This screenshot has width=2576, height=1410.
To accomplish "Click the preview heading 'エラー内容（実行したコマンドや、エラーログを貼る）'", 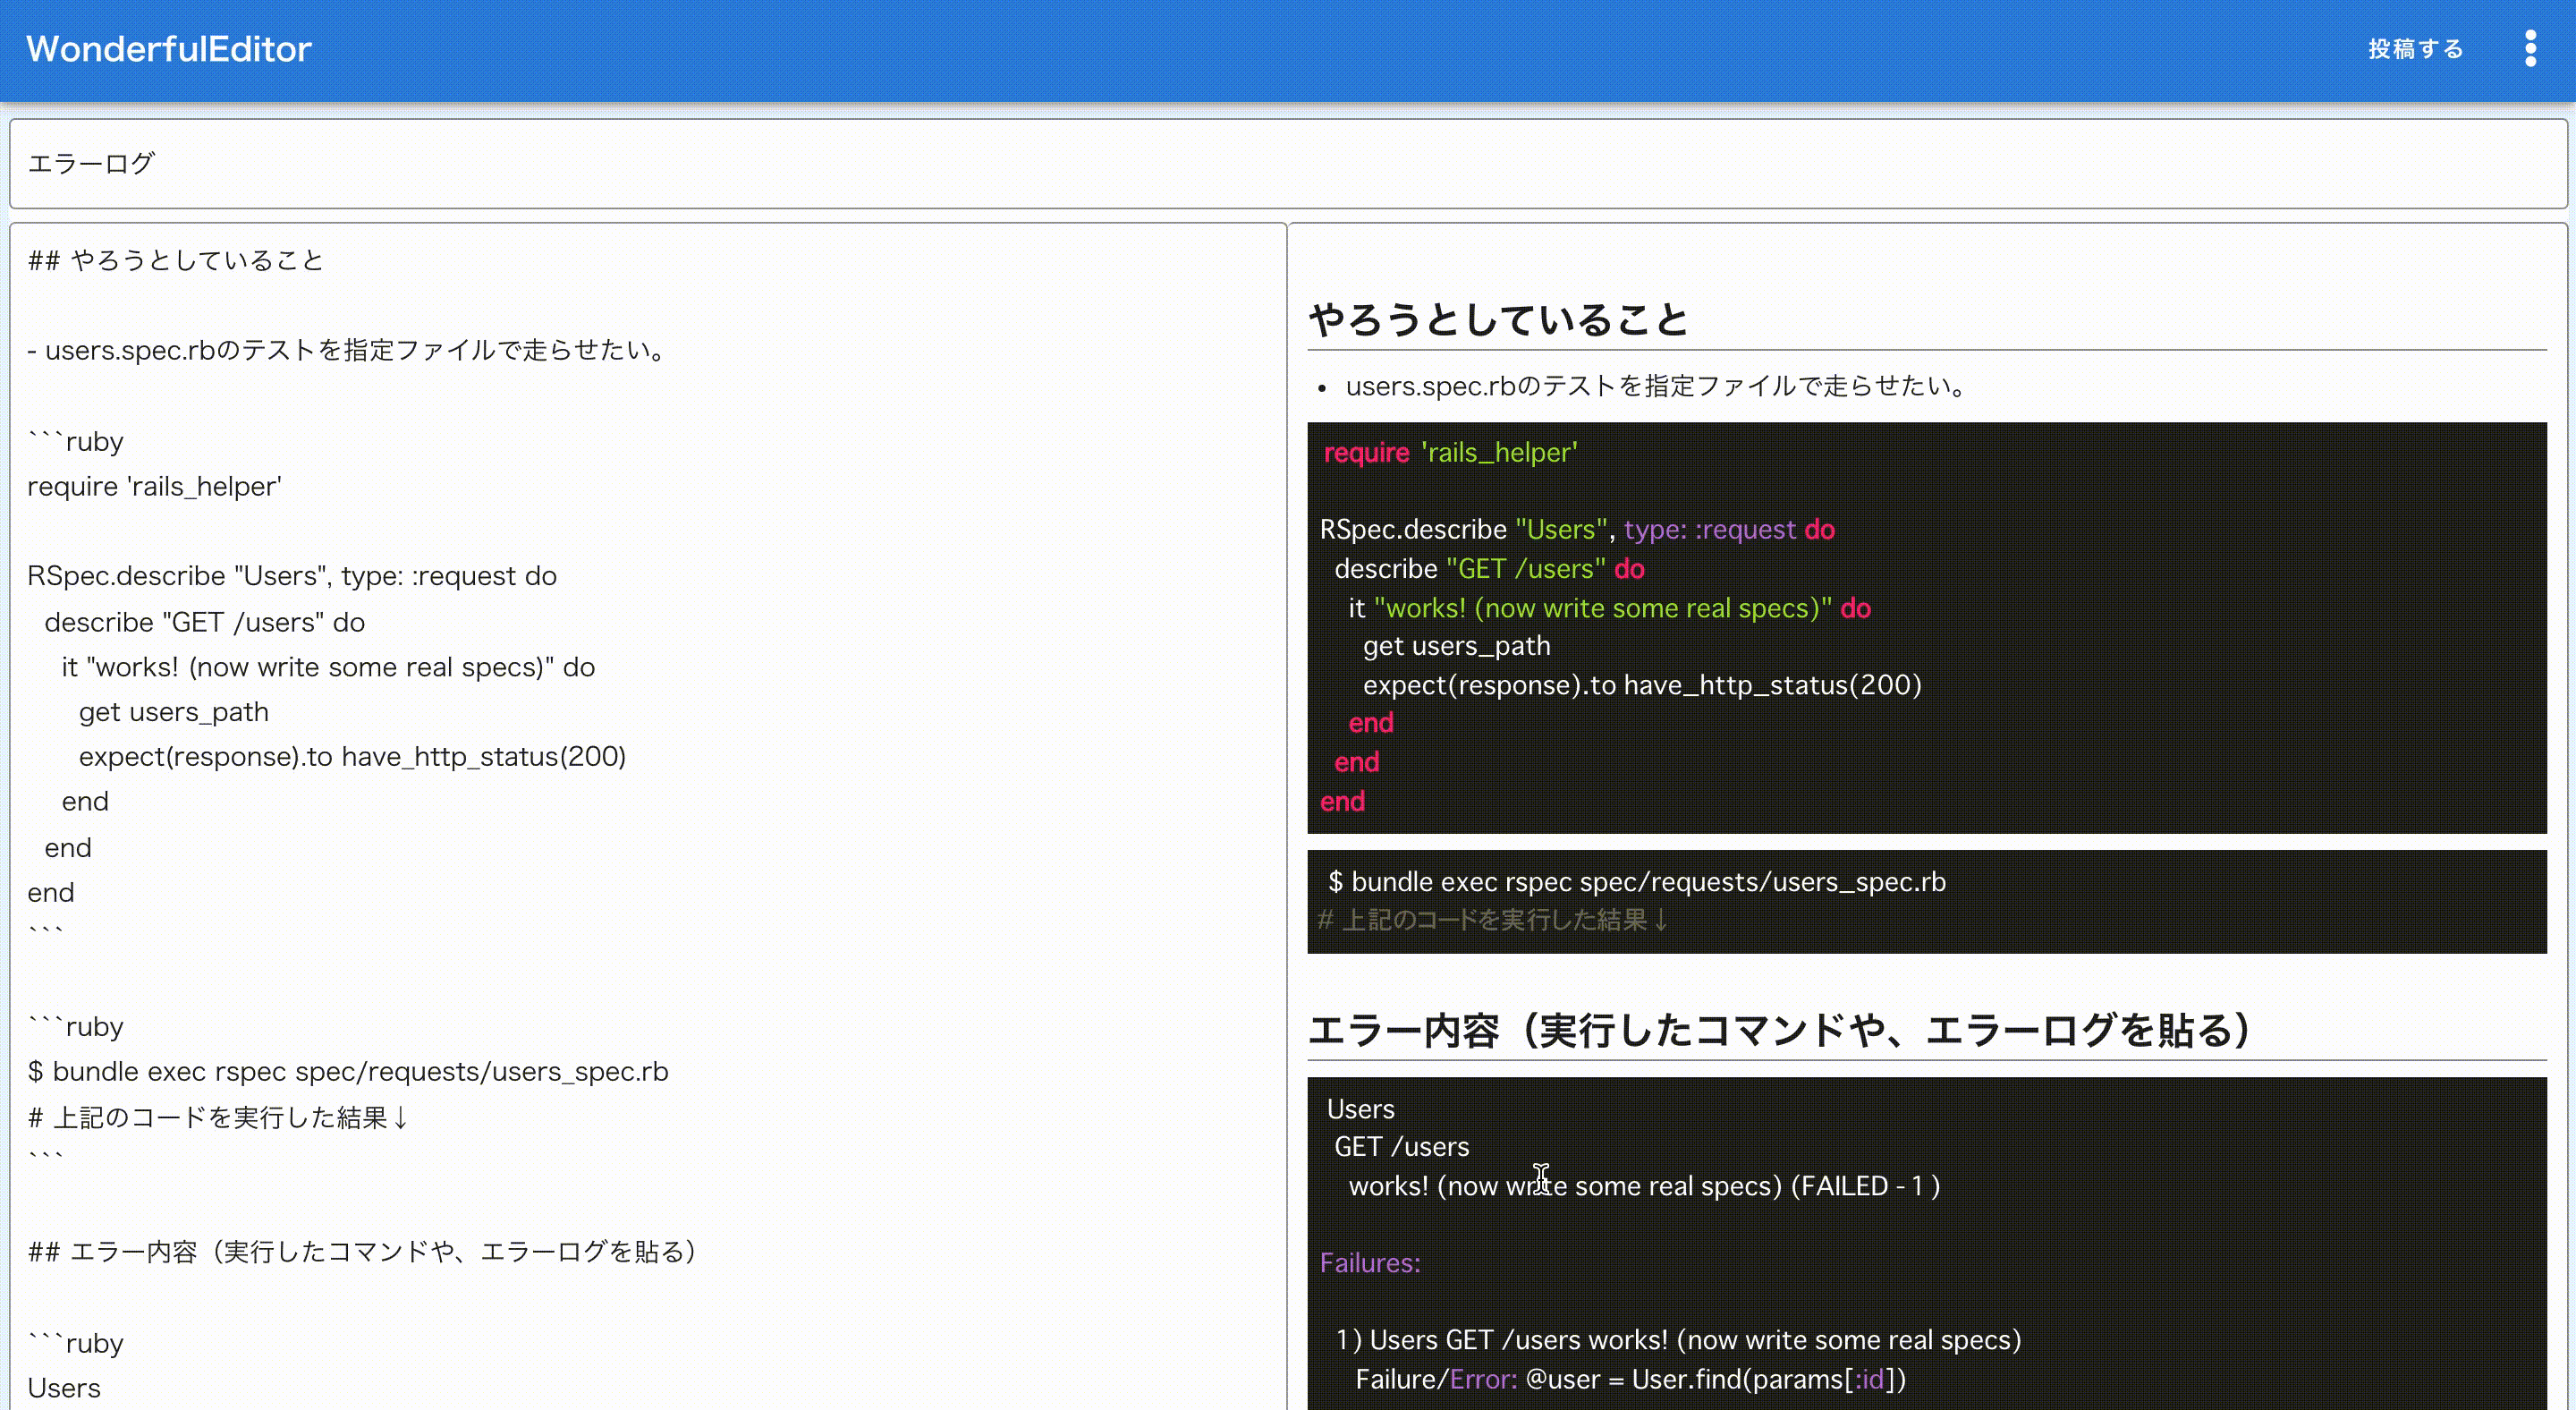I will click(1780, 1030).
